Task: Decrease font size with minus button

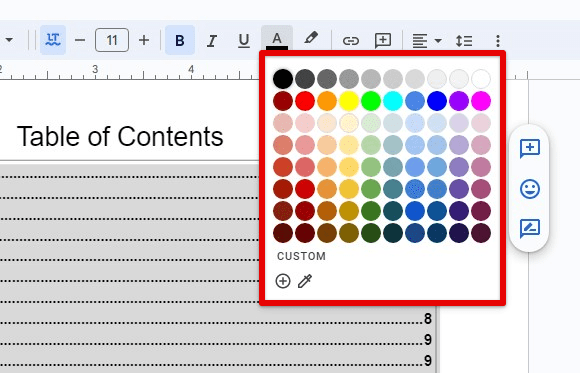Action: point(80,40)
